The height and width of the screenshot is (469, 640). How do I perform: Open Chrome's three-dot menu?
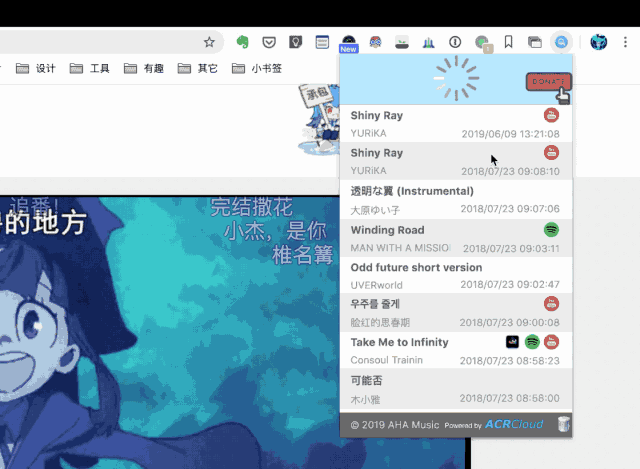pyautogui.click(x=625, y=42)
